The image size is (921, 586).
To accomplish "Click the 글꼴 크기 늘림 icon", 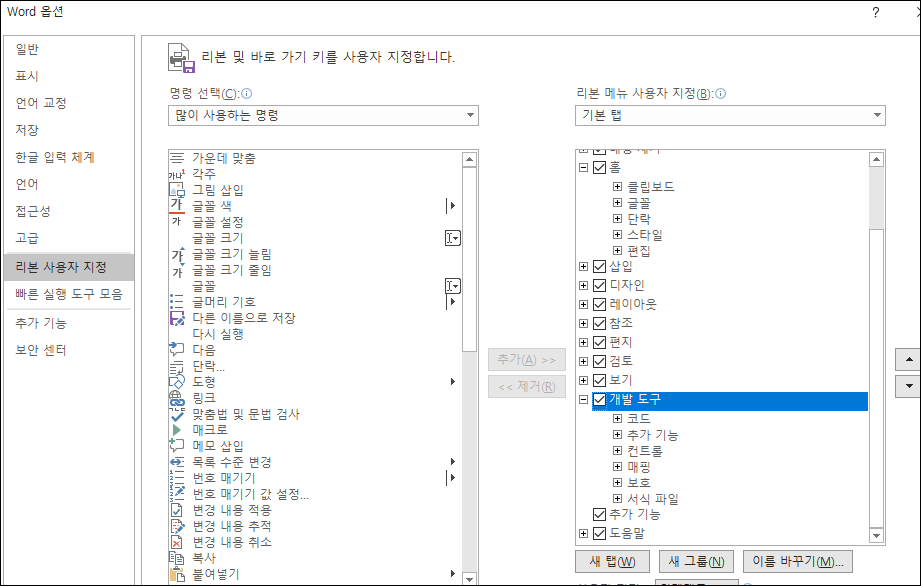I will 177,254.
